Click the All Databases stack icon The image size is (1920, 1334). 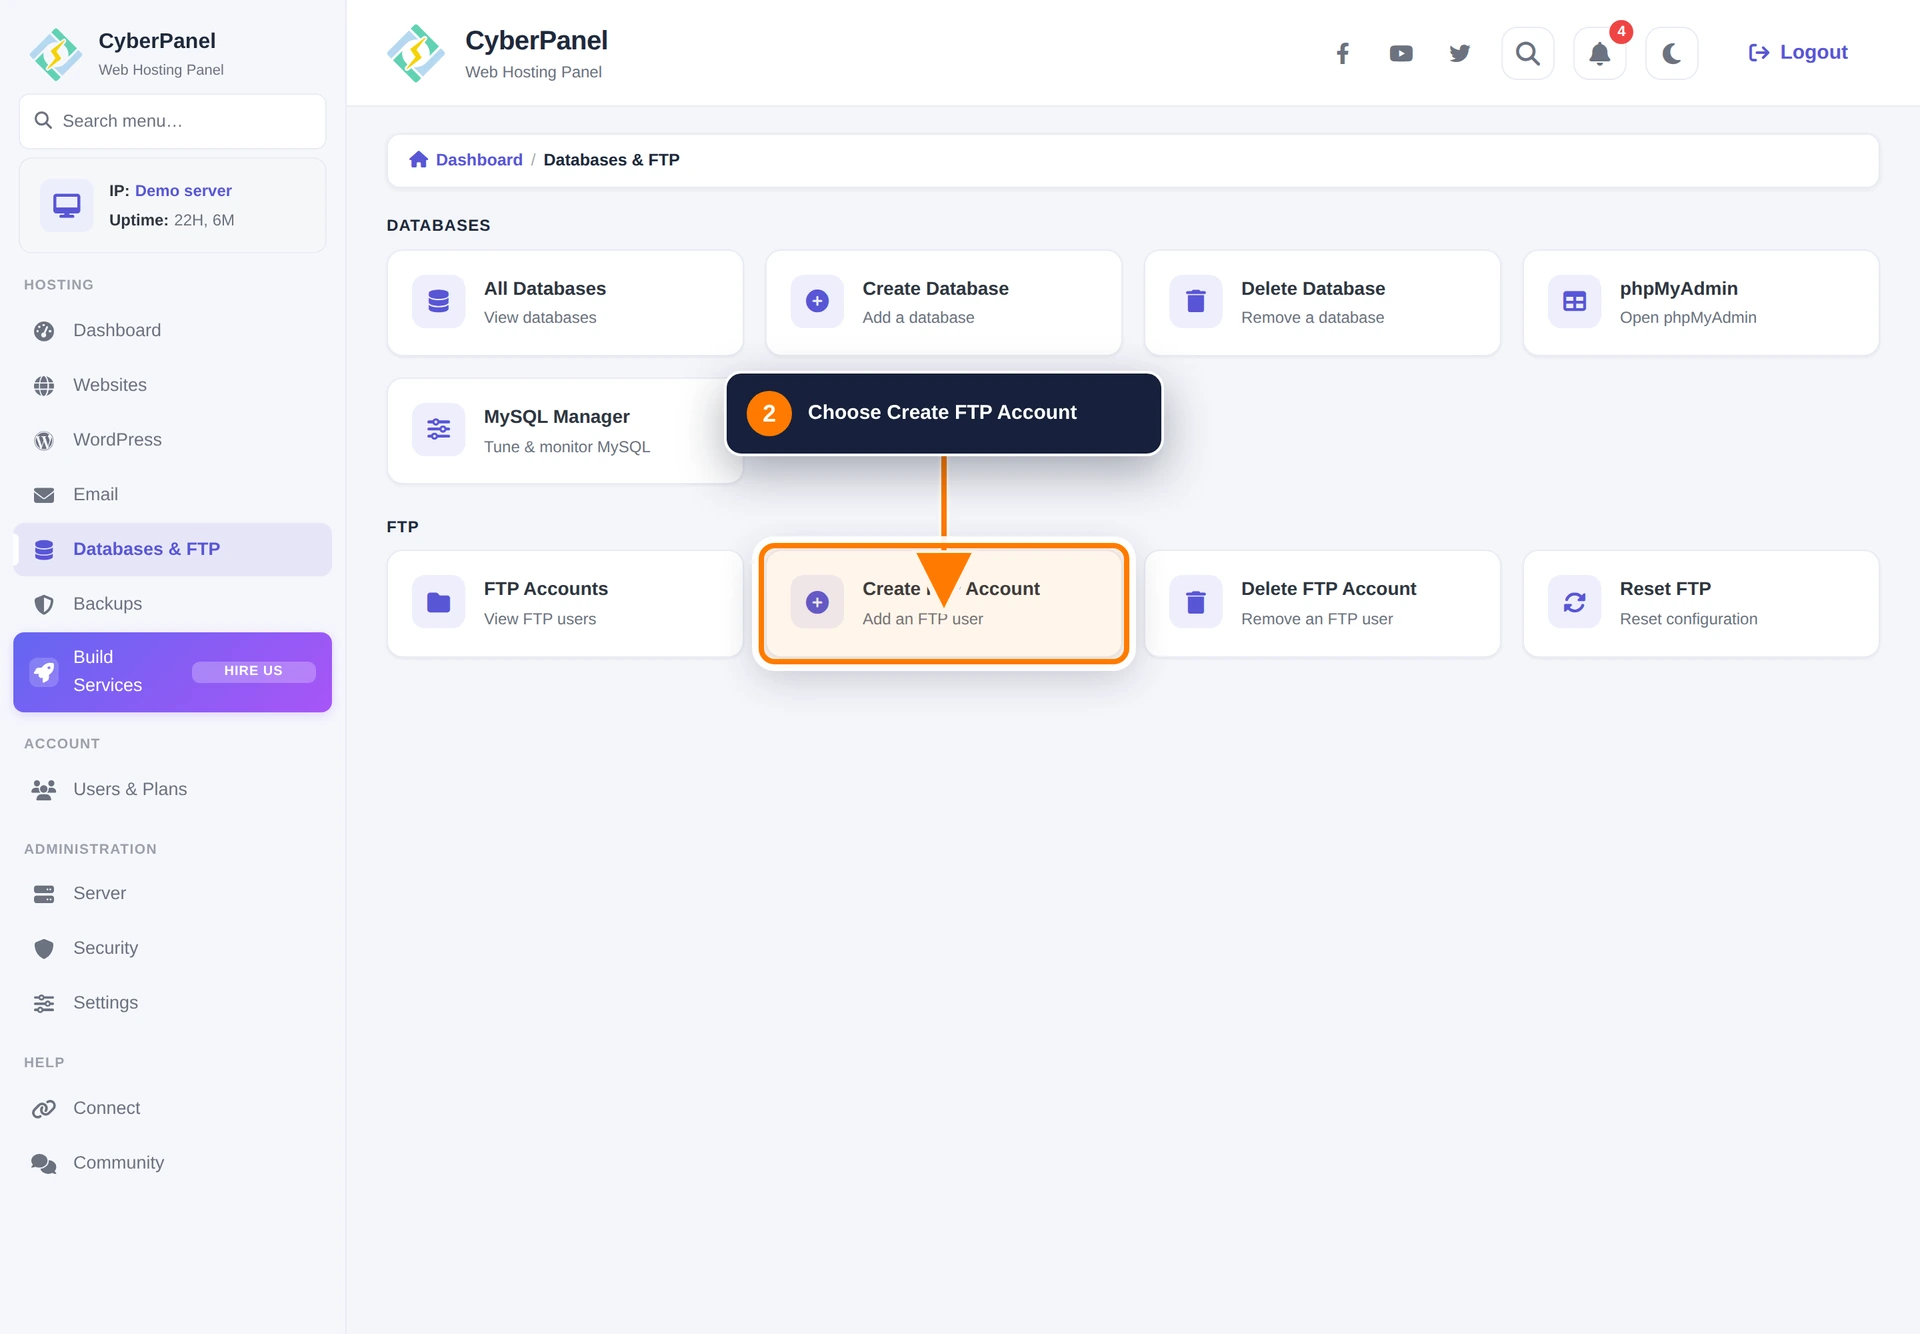coord(439,302)
